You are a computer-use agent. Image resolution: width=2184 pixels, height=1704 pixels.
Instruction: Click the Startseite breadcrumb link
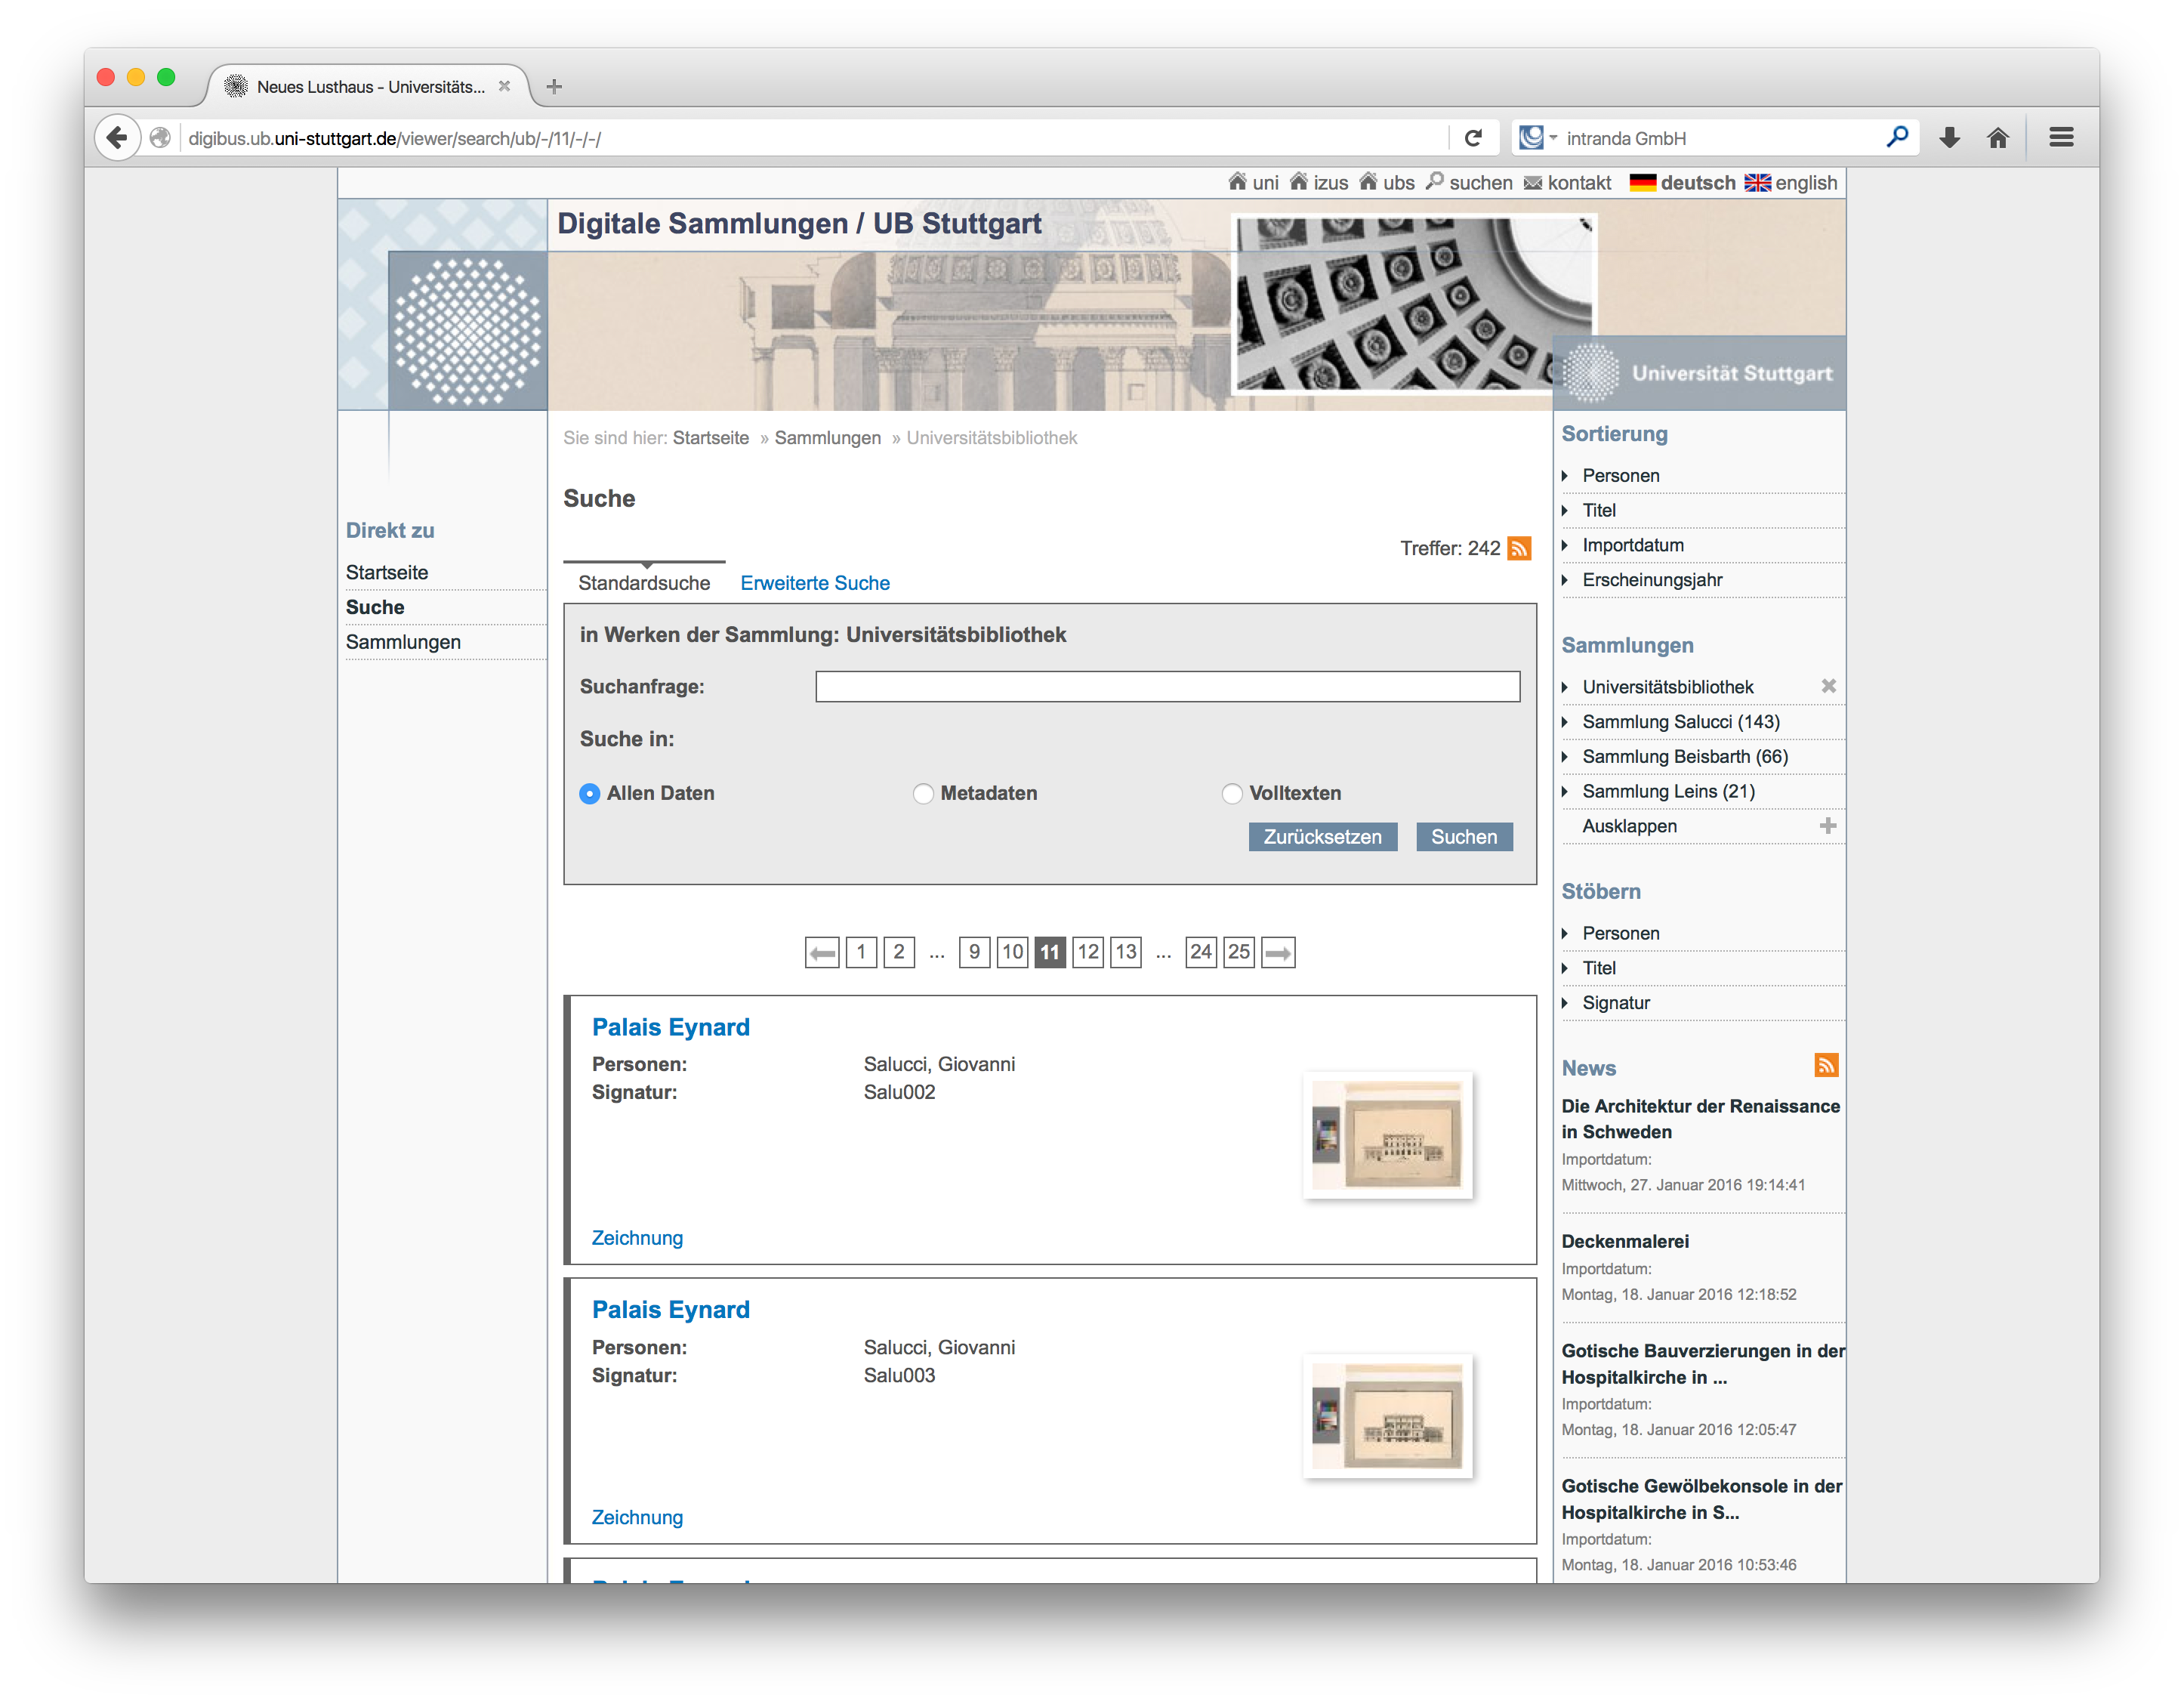click(x=711, y=438)
